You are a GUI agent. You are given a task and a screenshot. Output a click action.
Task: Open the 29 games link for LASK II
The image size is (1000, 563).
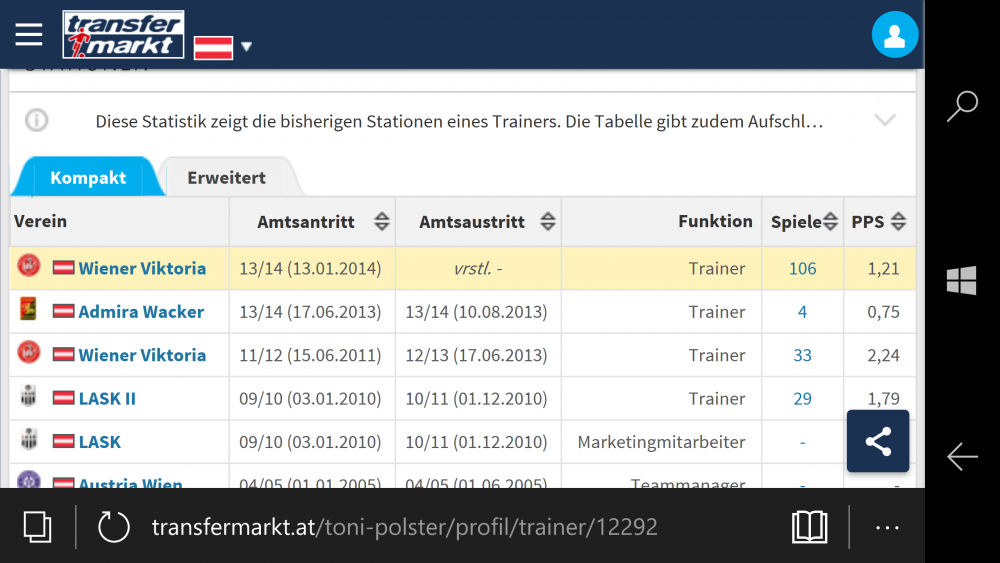coord(802,398)
